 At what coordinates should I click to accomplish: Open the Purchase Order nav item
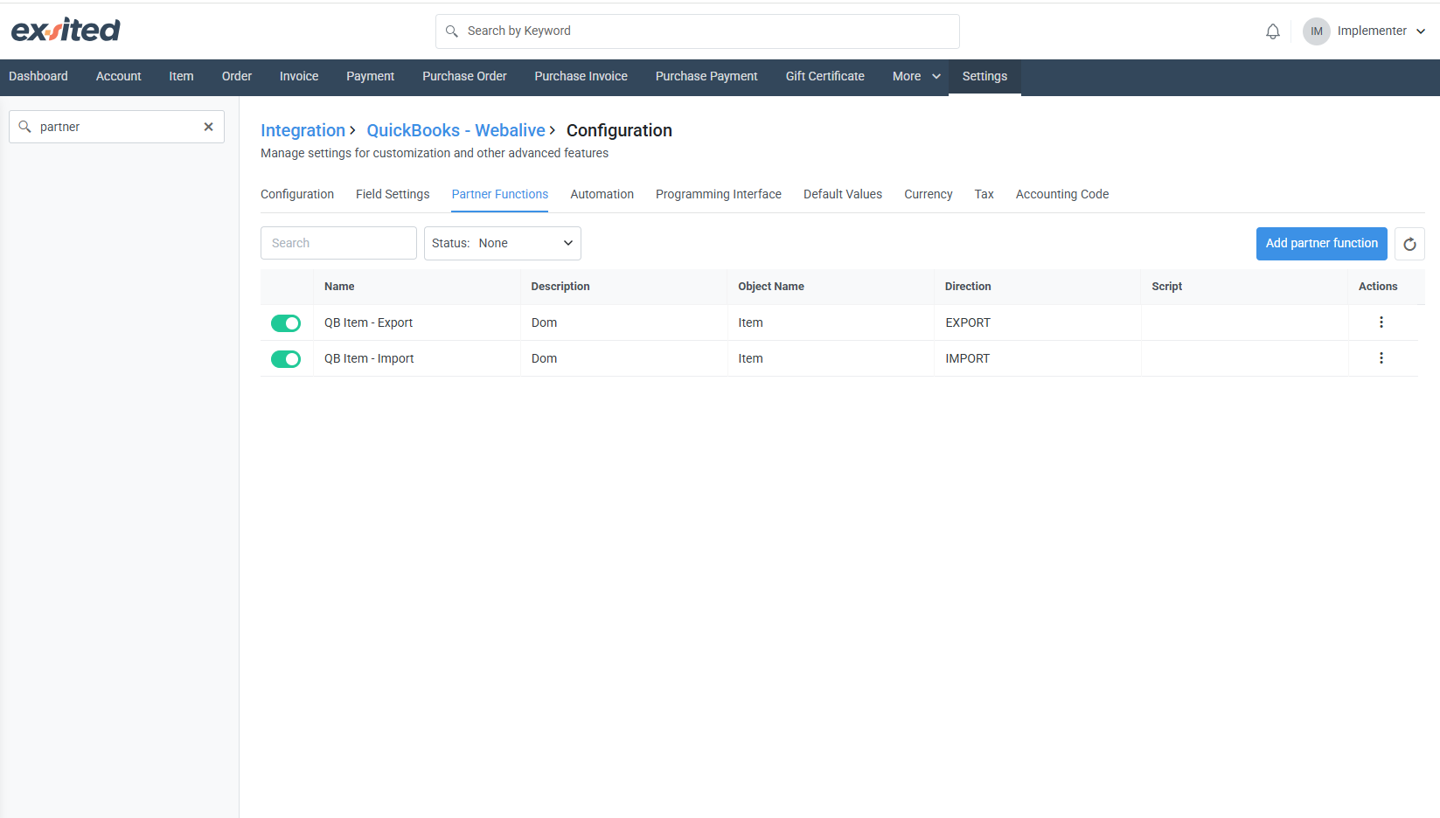464,76
